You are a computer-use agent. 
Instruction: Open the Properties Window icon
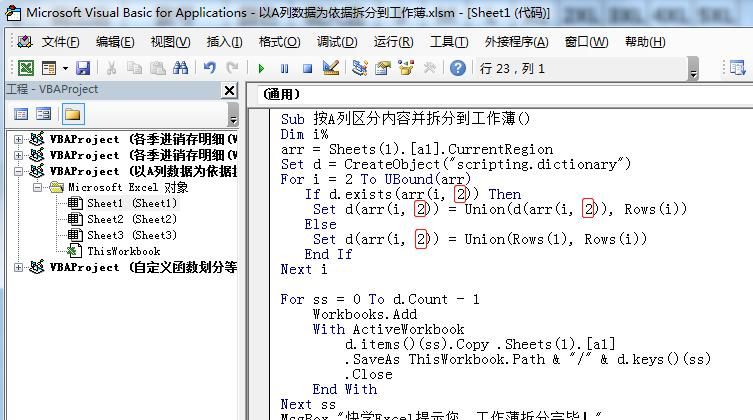pyautogui.click(x=383, y=68)
